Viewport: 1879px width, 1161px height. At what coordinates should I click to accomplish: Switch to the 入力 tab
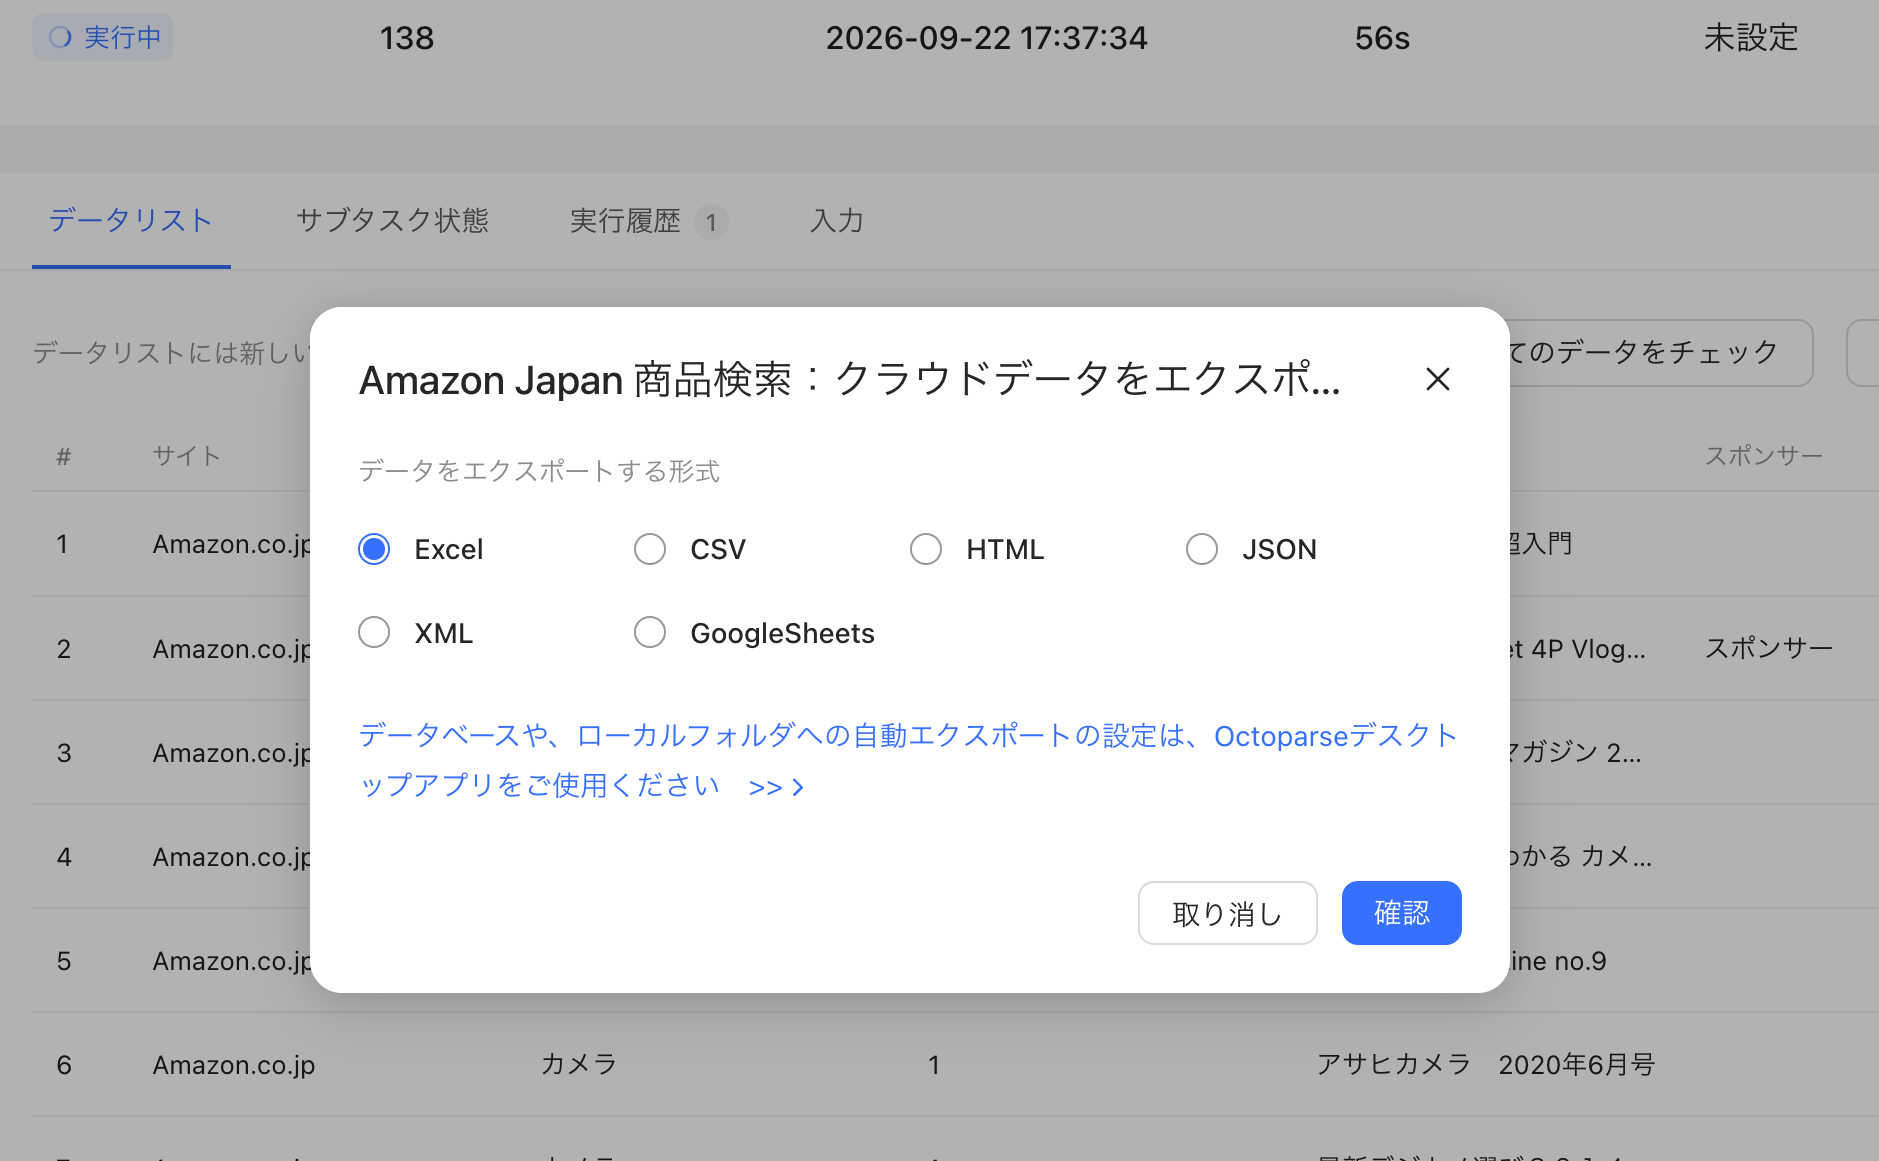pos(837,220)
